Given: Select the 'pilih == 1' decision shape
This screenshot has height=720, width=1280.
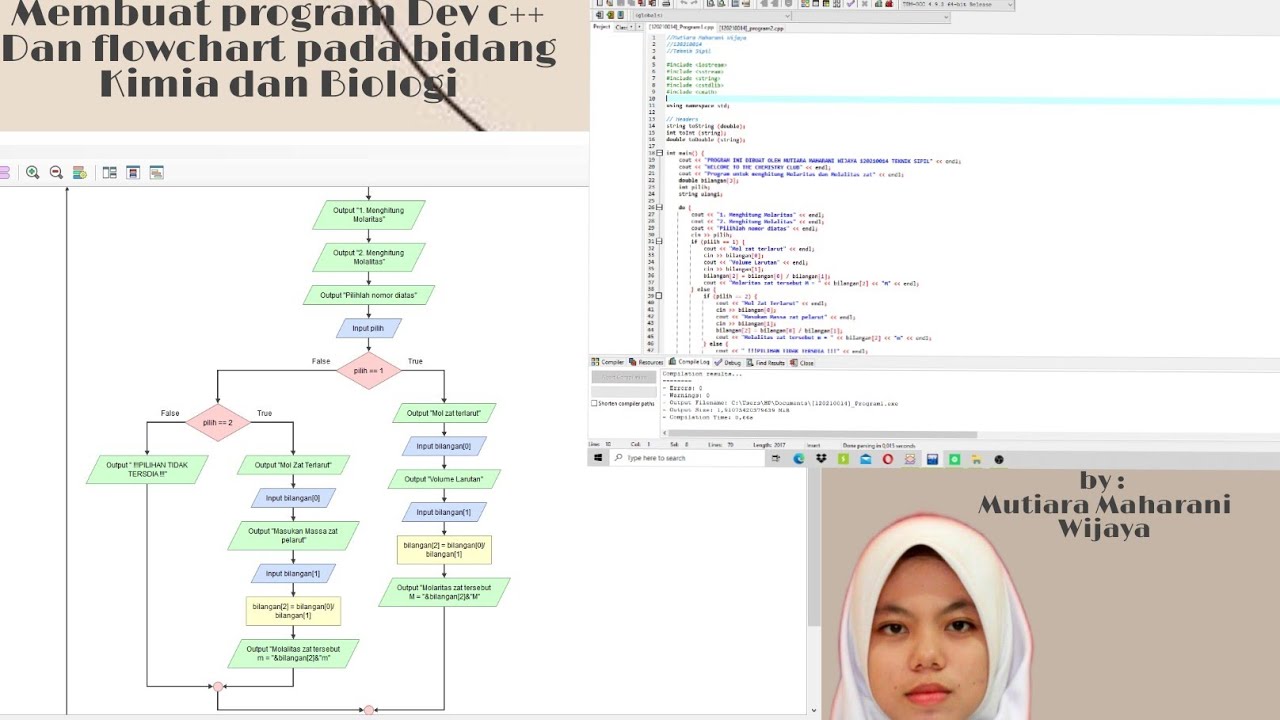Looking at the screenshot, I should 368,370.
